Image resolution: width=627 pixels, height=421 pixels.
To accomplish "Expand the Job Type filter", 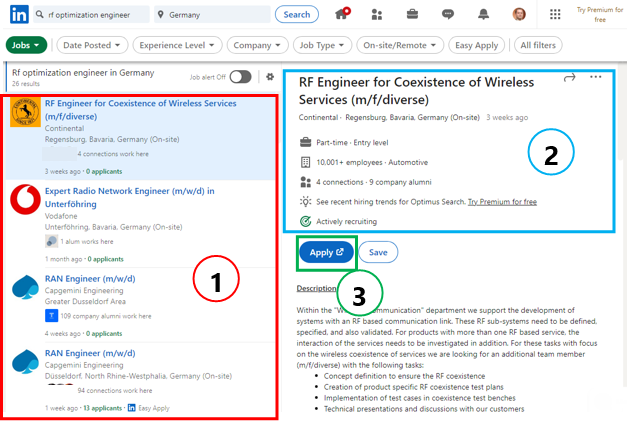I will coord(322,45).
